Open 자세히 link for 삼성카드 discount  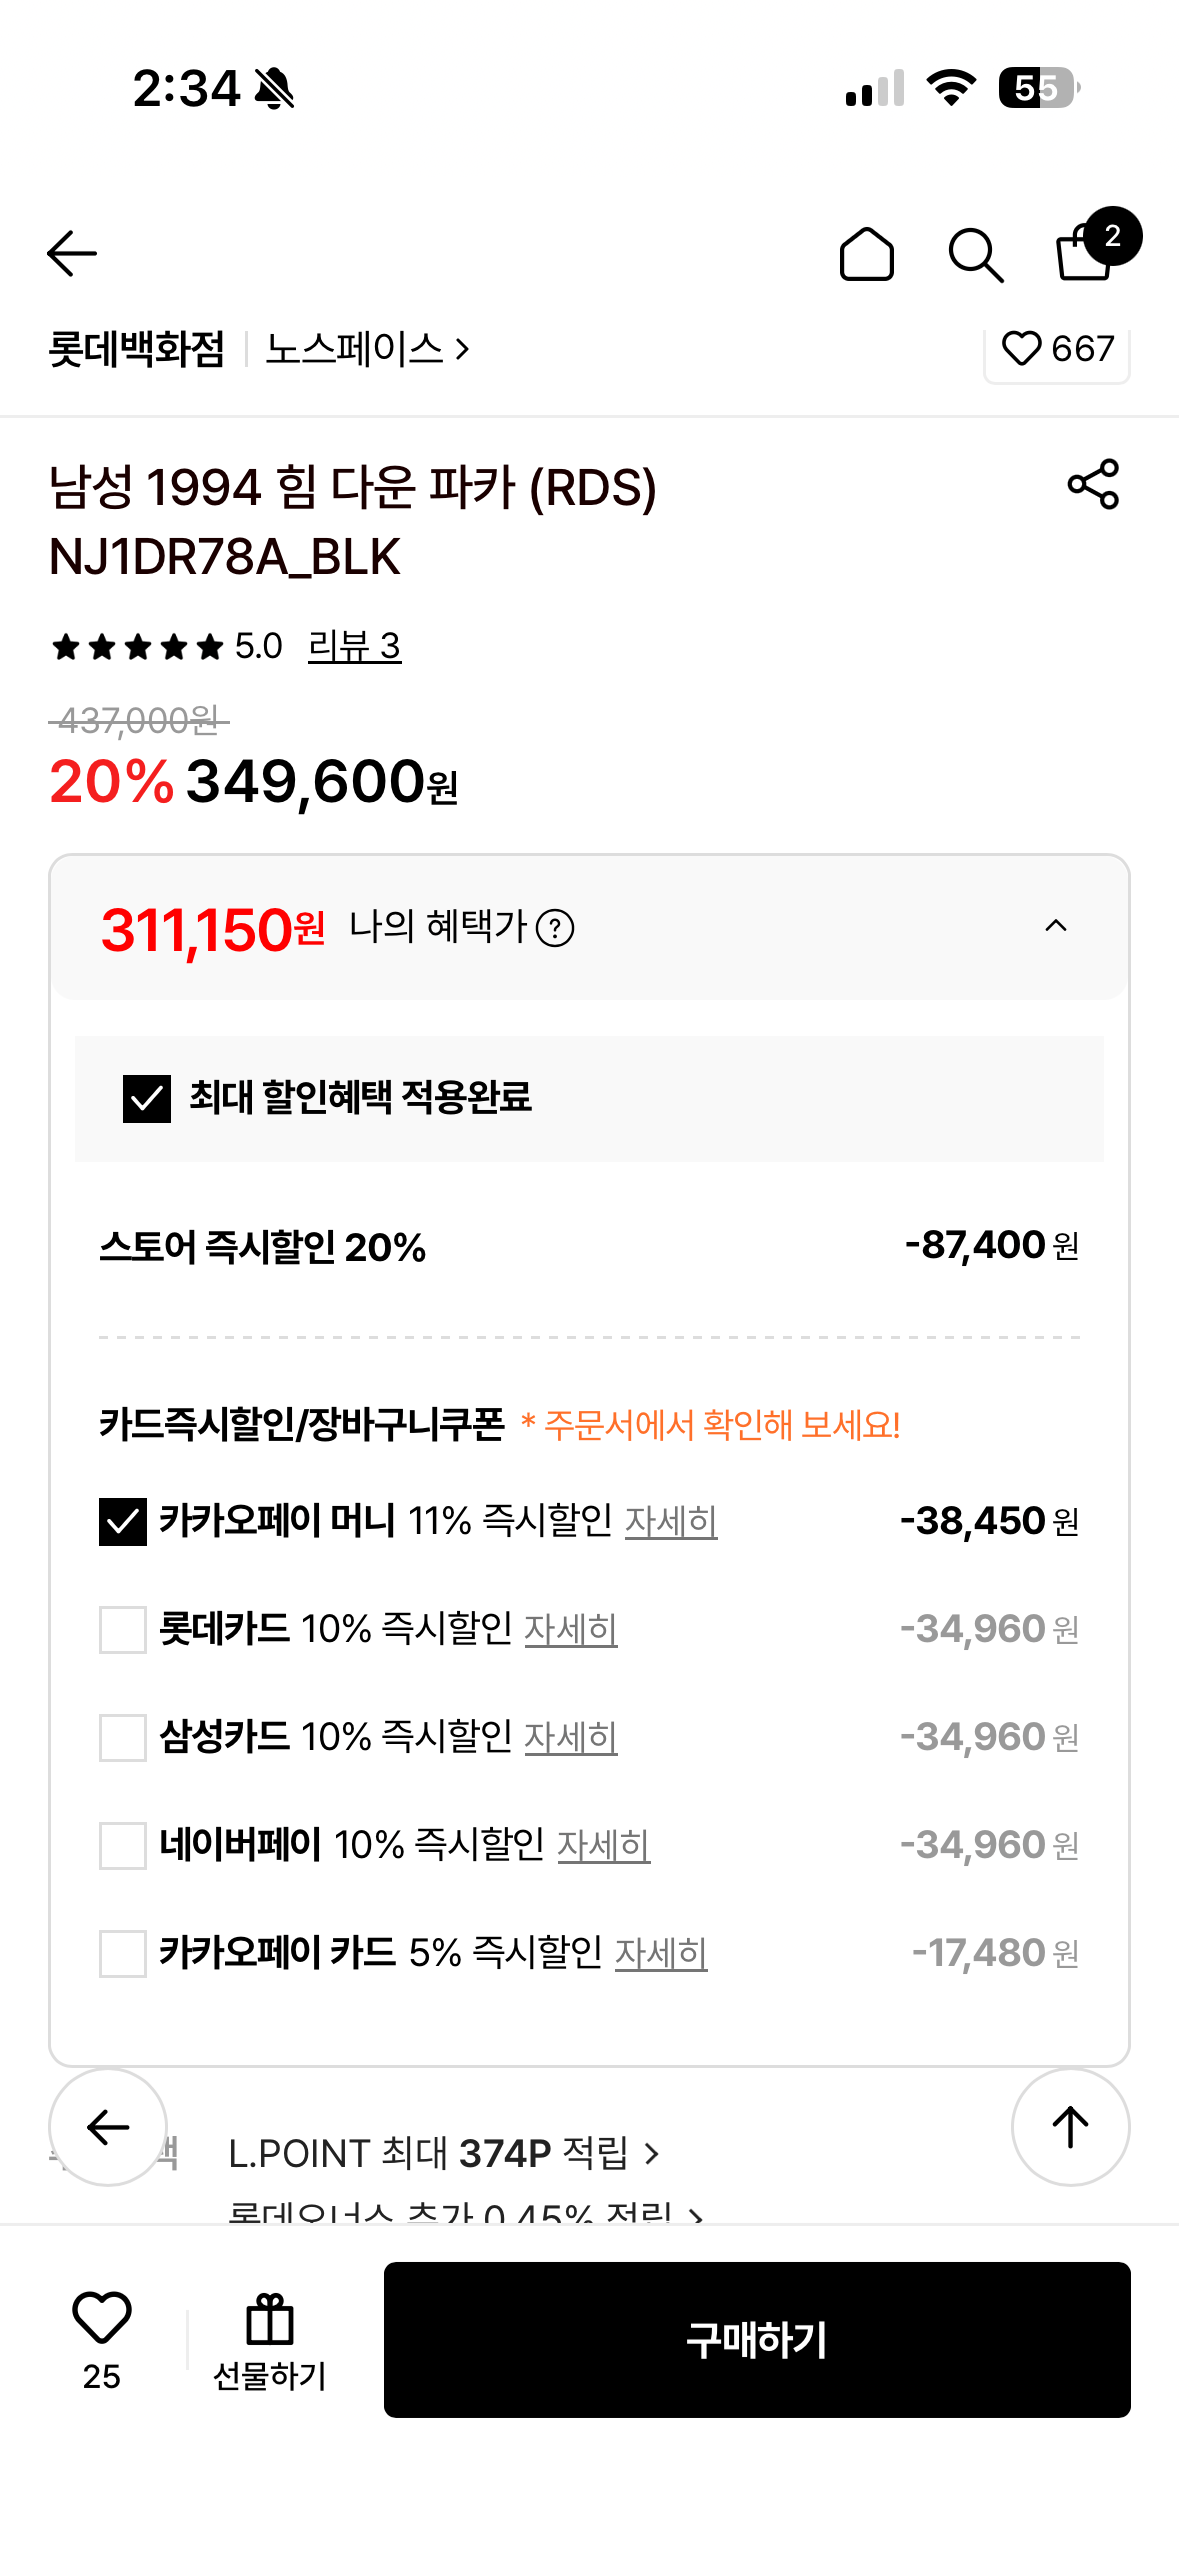click(x=571, y=1738)
